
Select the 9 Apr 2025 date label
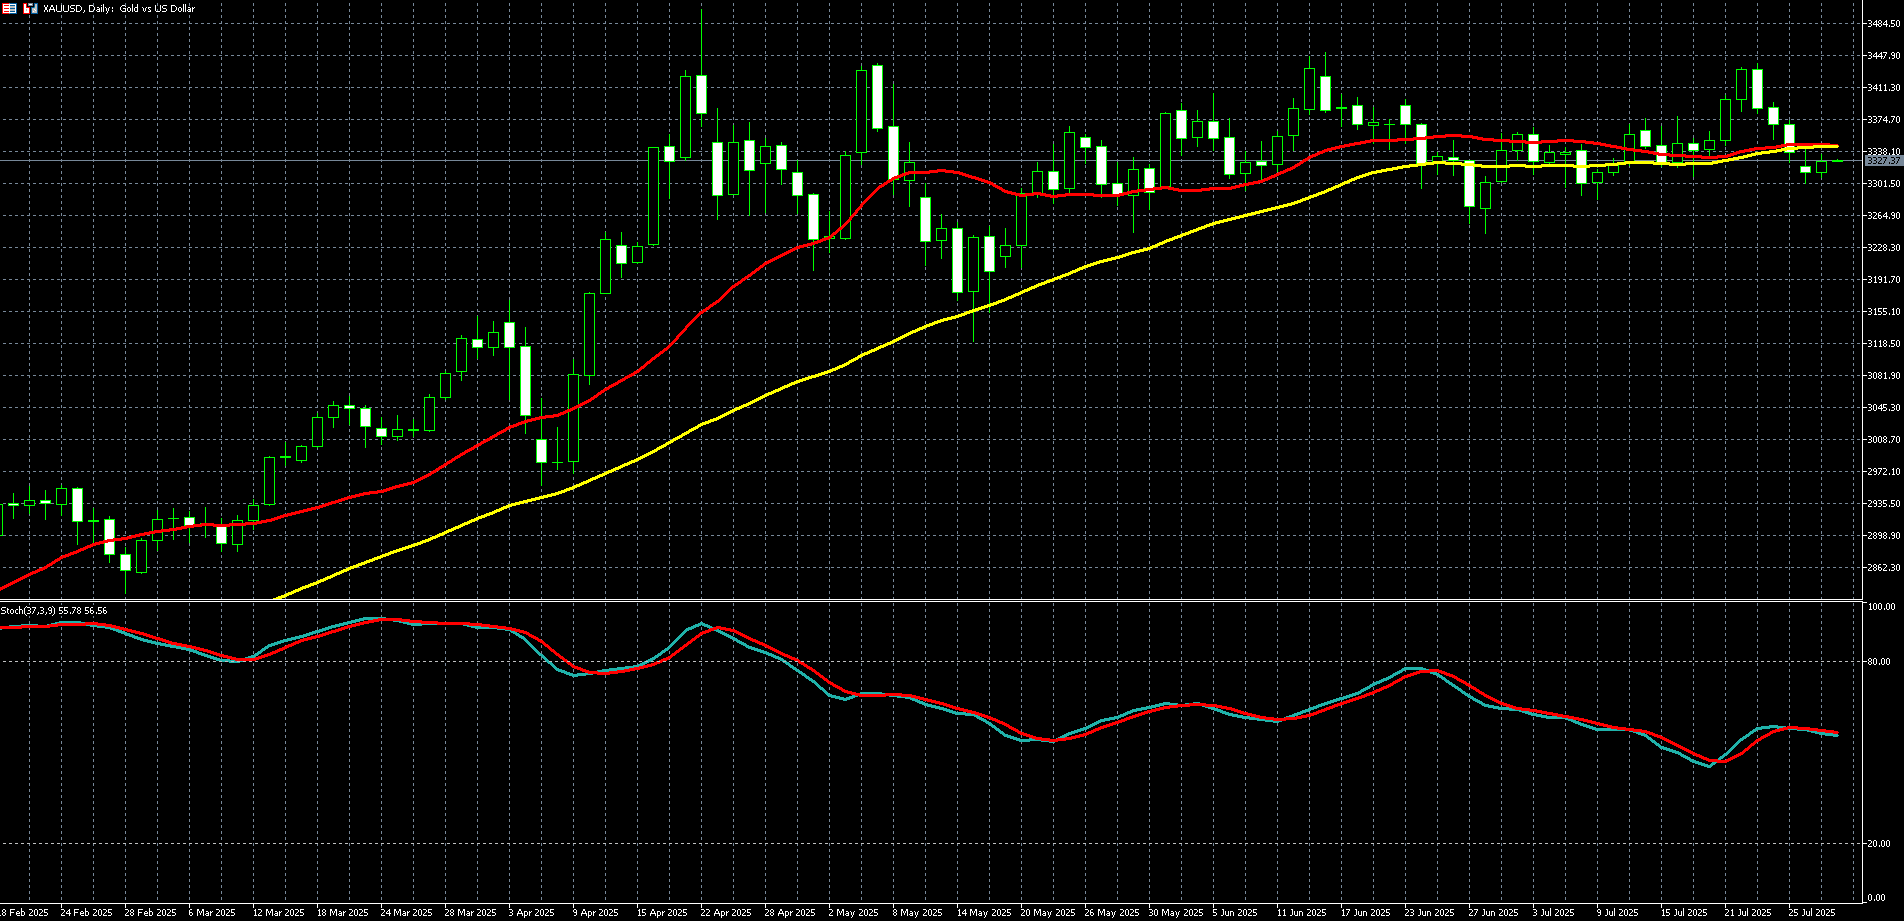coord(595,913)
